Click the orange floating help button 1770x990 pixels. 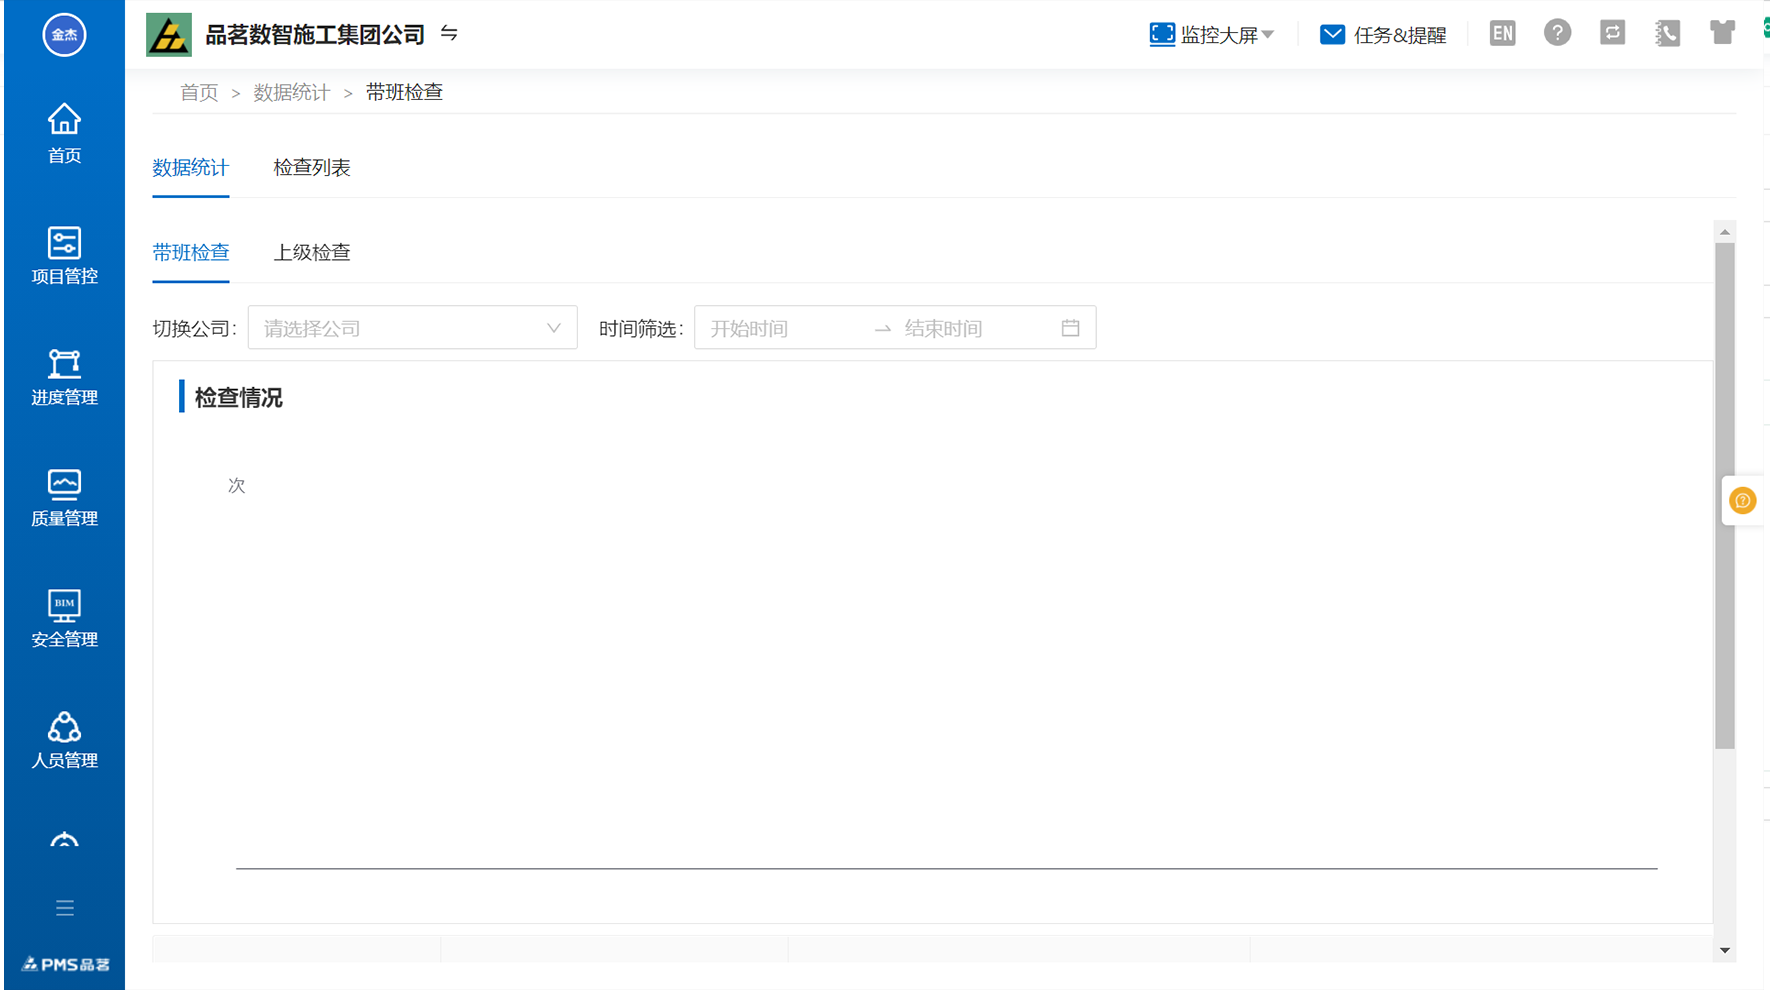(x=1742, y=501)
